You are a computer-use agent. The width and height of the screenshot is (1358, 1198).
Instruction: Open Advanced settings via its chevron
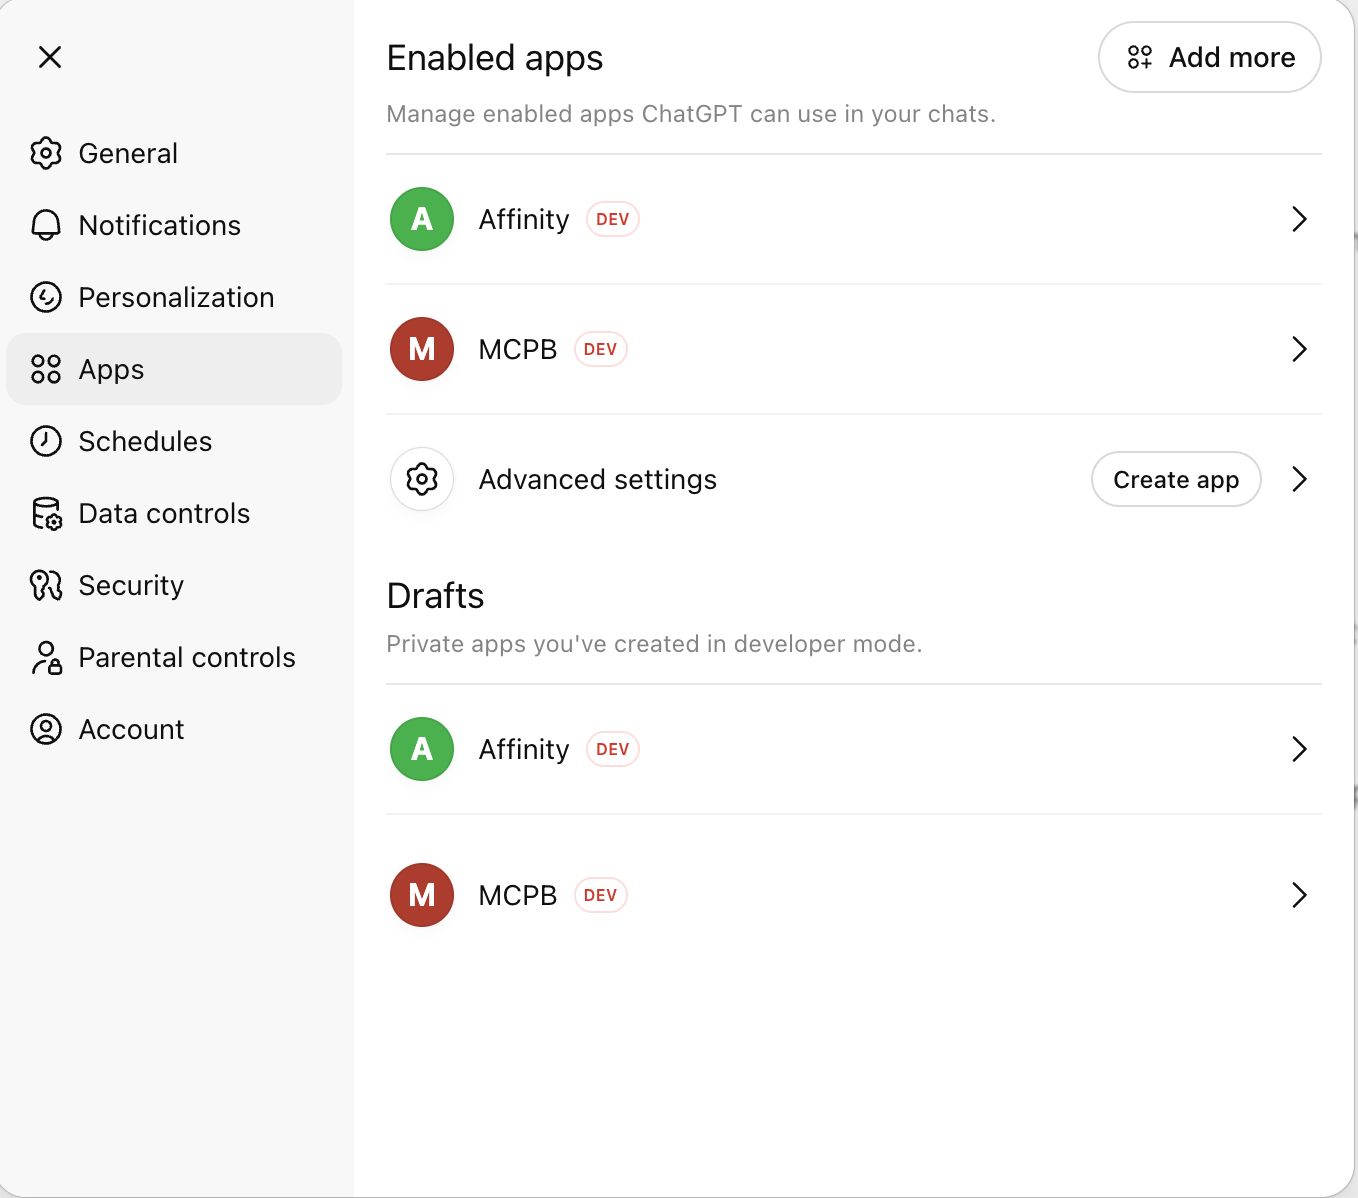[x=1300, y=479]
